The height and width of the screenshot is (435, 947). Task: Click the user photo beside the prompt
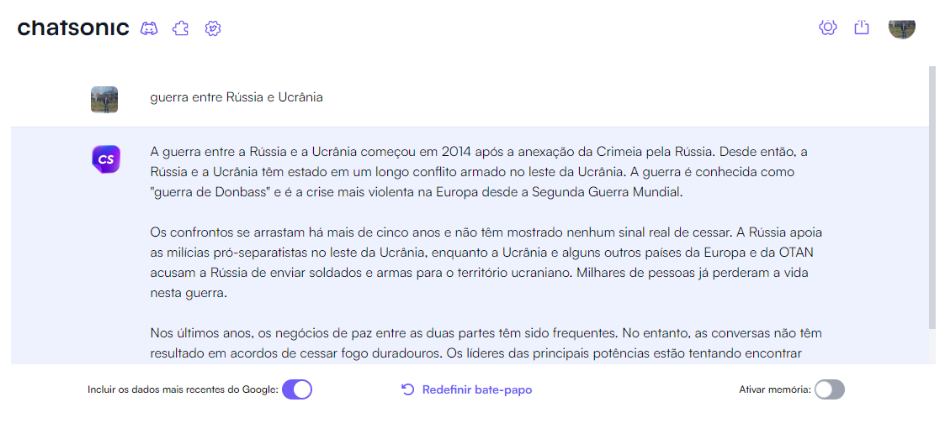(x=104, y=99)
